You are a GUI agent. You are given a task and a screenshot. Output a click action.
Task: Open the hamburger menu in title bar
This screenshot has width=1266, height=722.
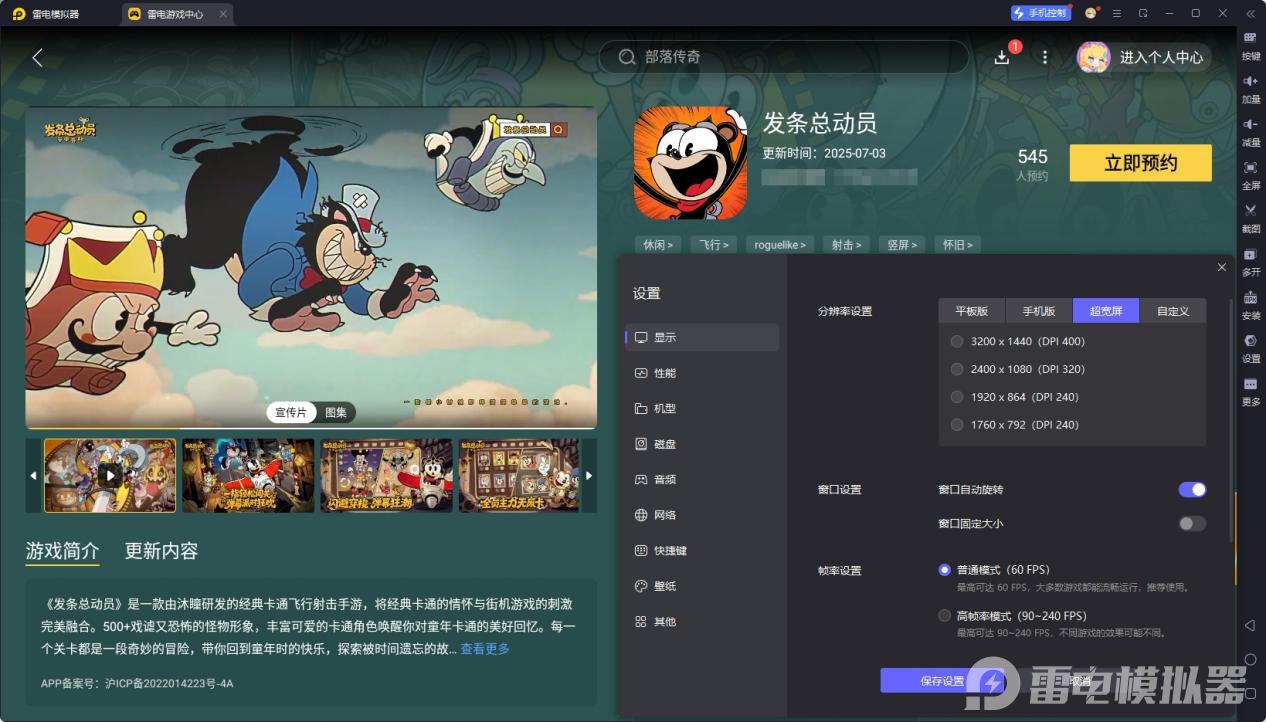[x=1116, y=13]
